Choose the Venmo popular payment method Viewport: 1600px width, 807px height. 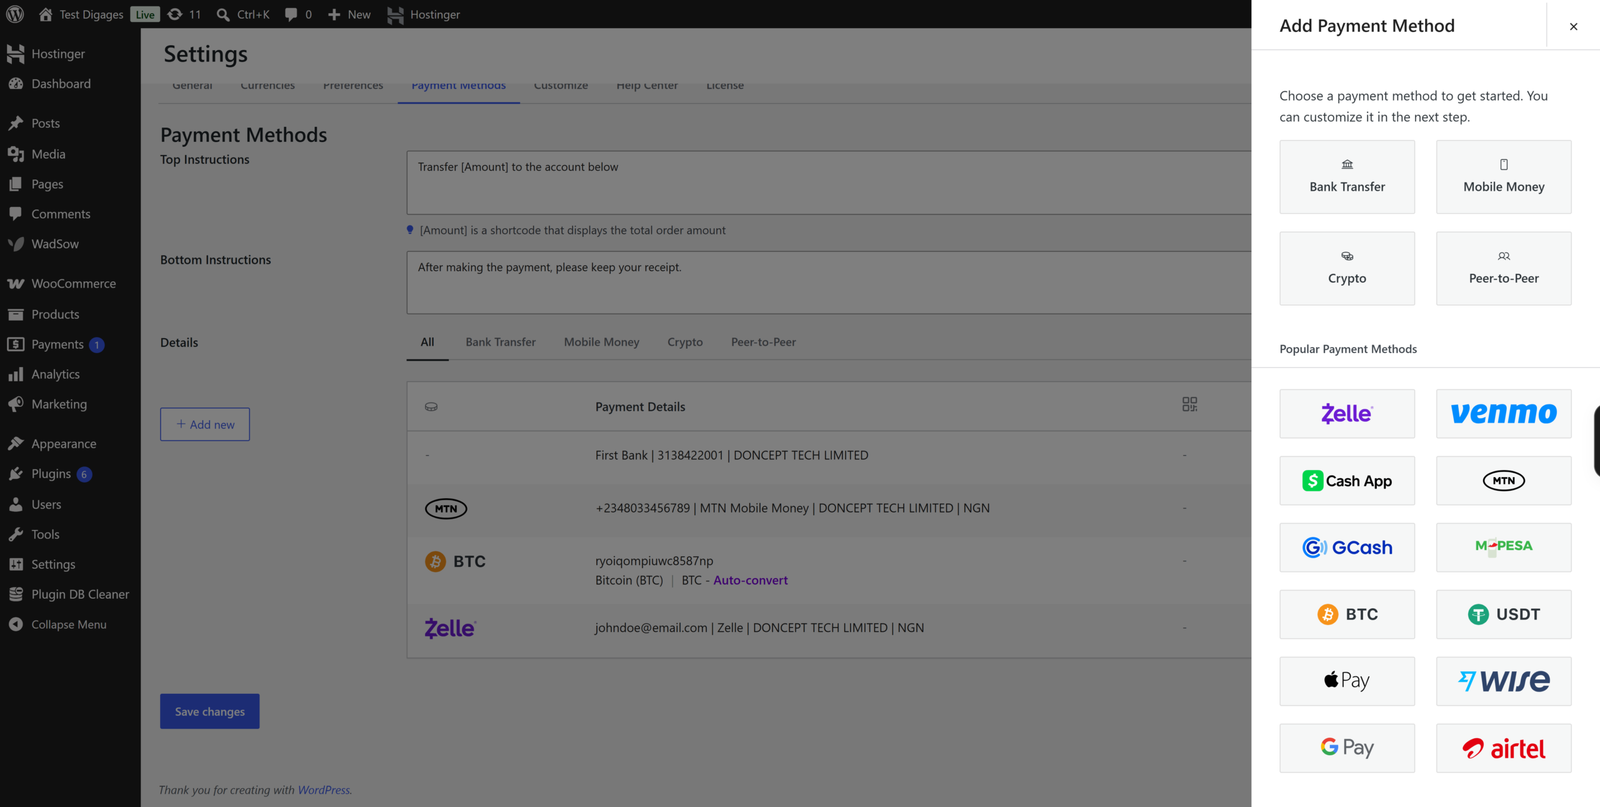coord(1504,414)
